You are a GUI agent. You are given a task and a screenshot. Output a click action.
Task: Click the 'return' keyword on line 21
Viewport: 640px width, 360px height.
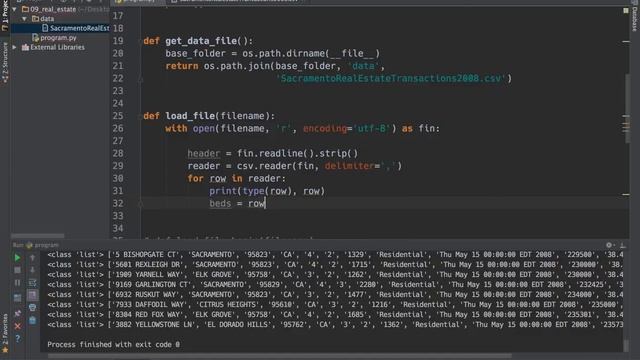(182, 66)
